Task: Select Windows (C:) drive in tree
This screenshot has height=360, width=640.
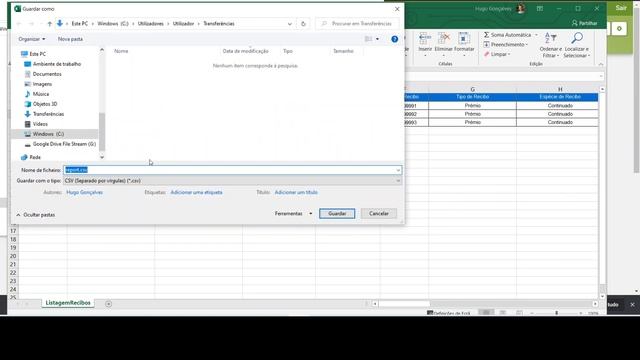Action: point(48,134)
